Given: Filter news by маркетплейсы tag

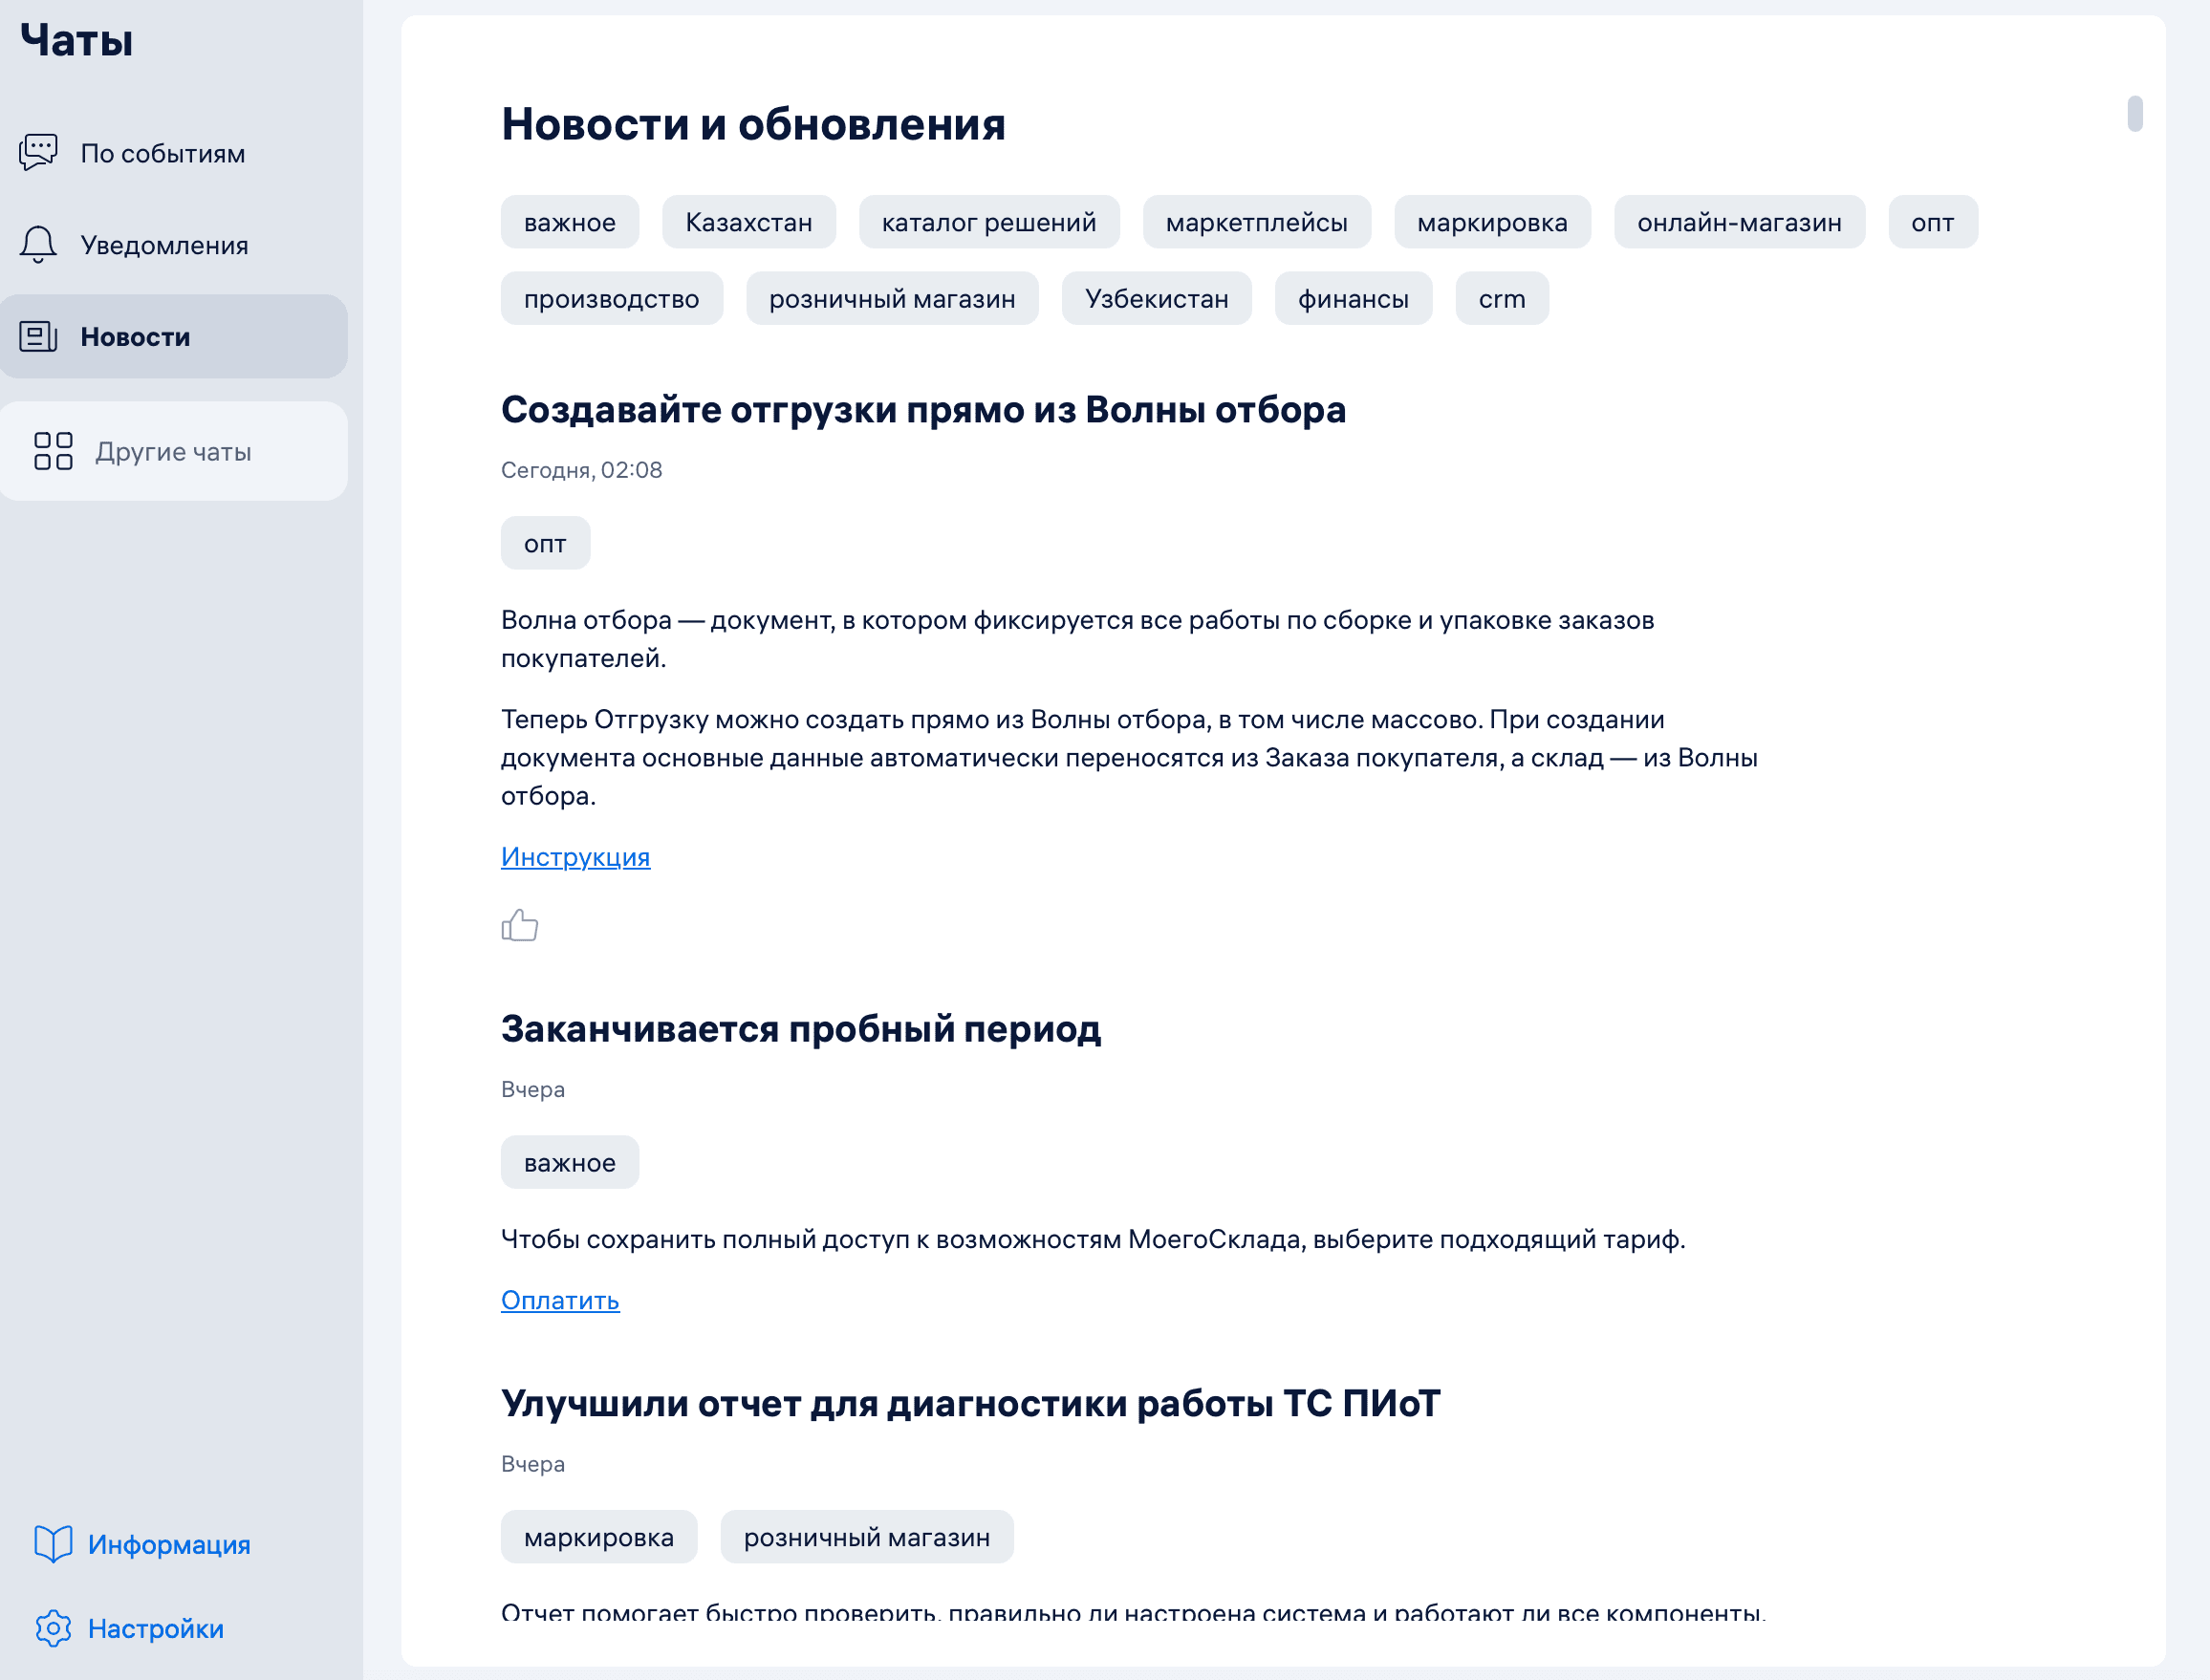Looking at the screenshot, I should coord(1257,222).
